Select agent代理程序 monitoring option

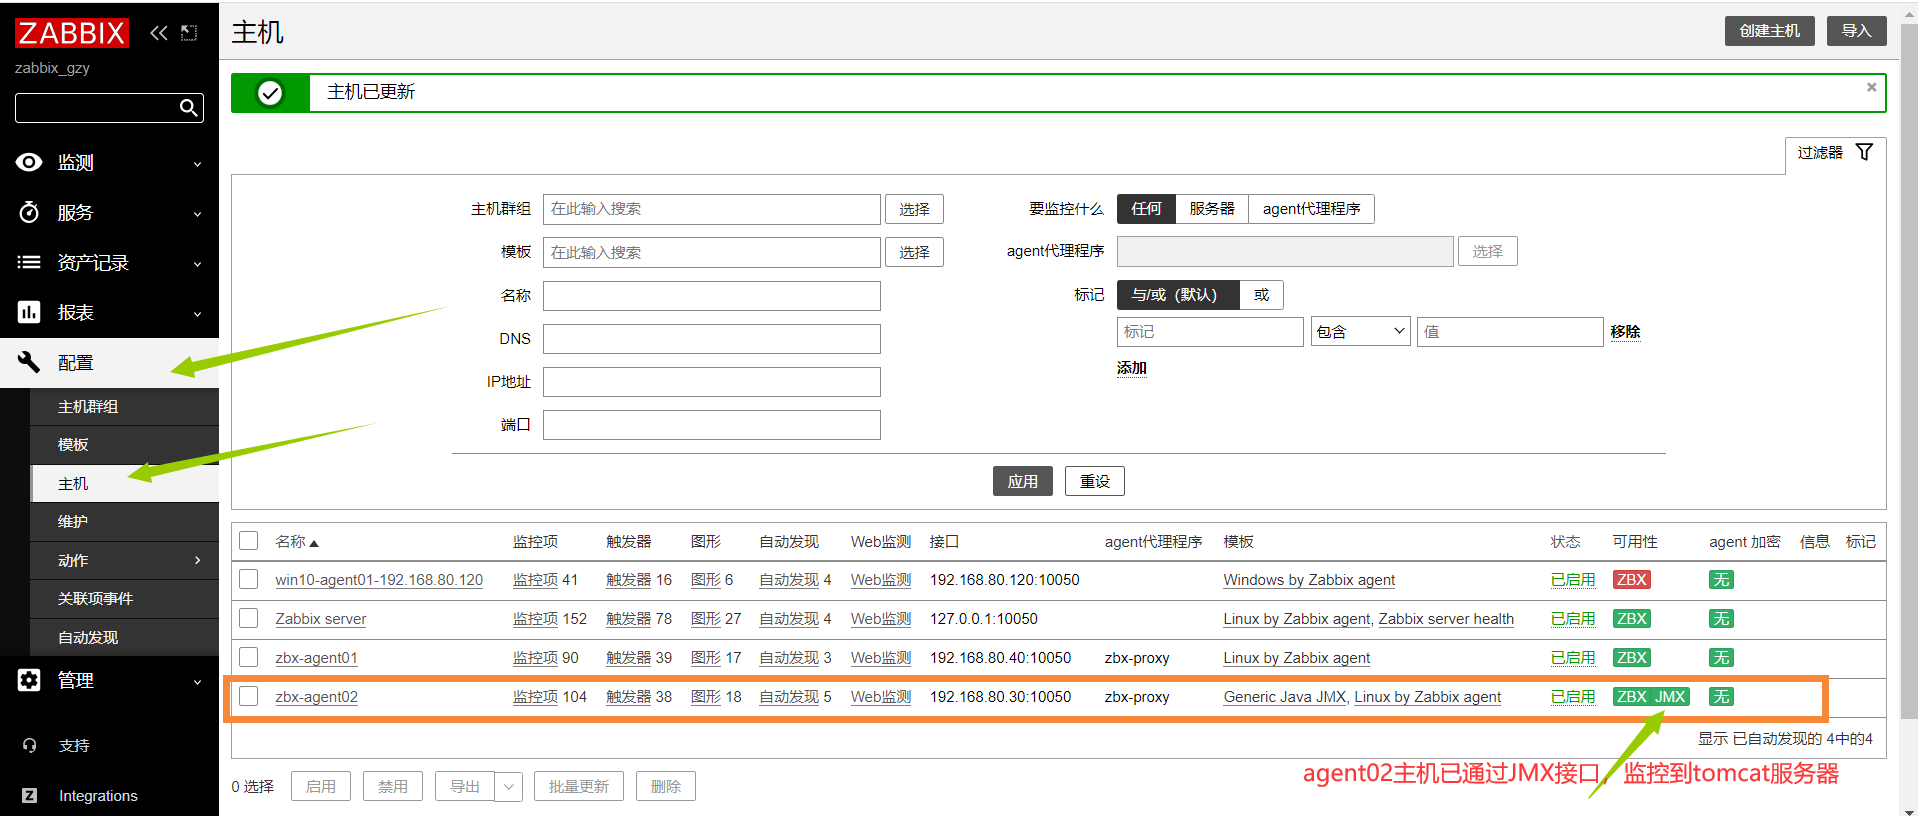click(1311, 208)
